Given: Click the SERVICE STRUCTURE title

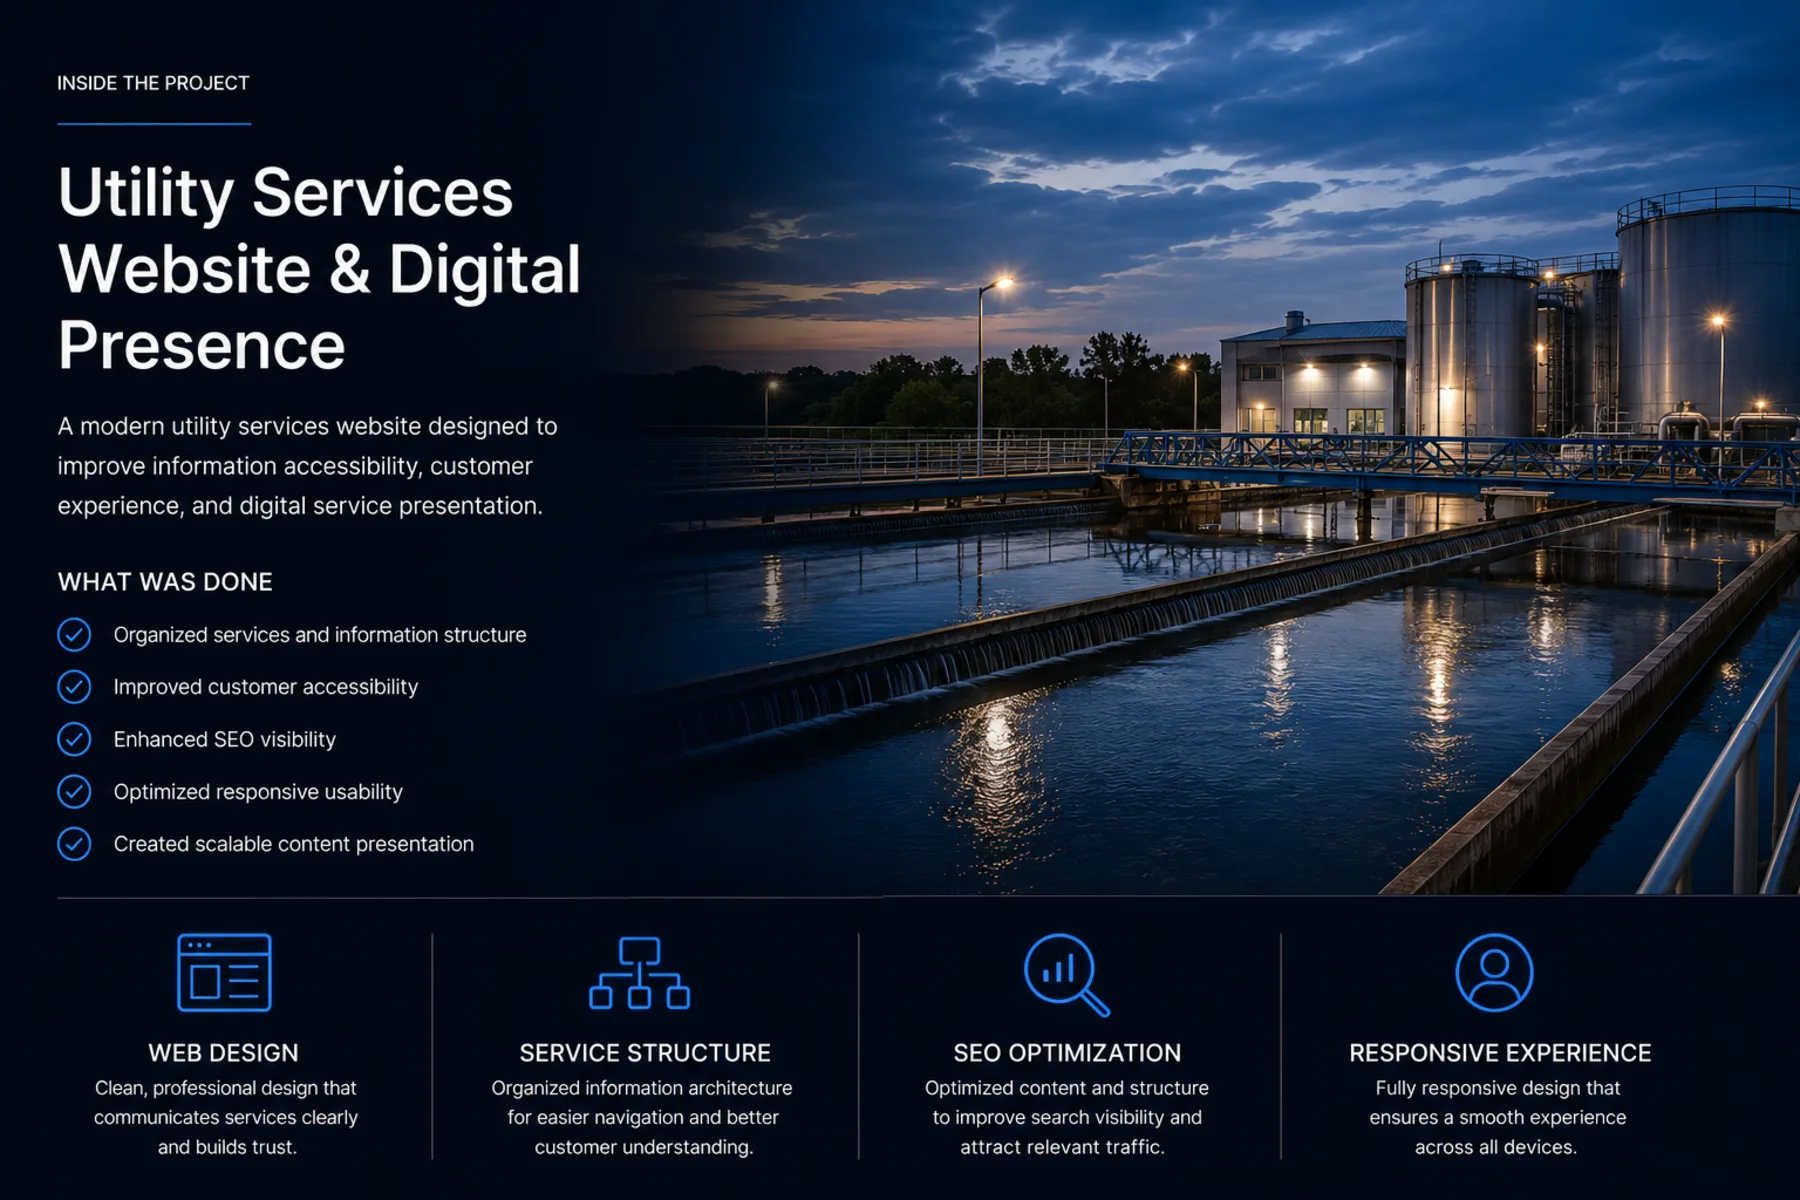Looking at the screenshot, I should tap(645, 1053).
